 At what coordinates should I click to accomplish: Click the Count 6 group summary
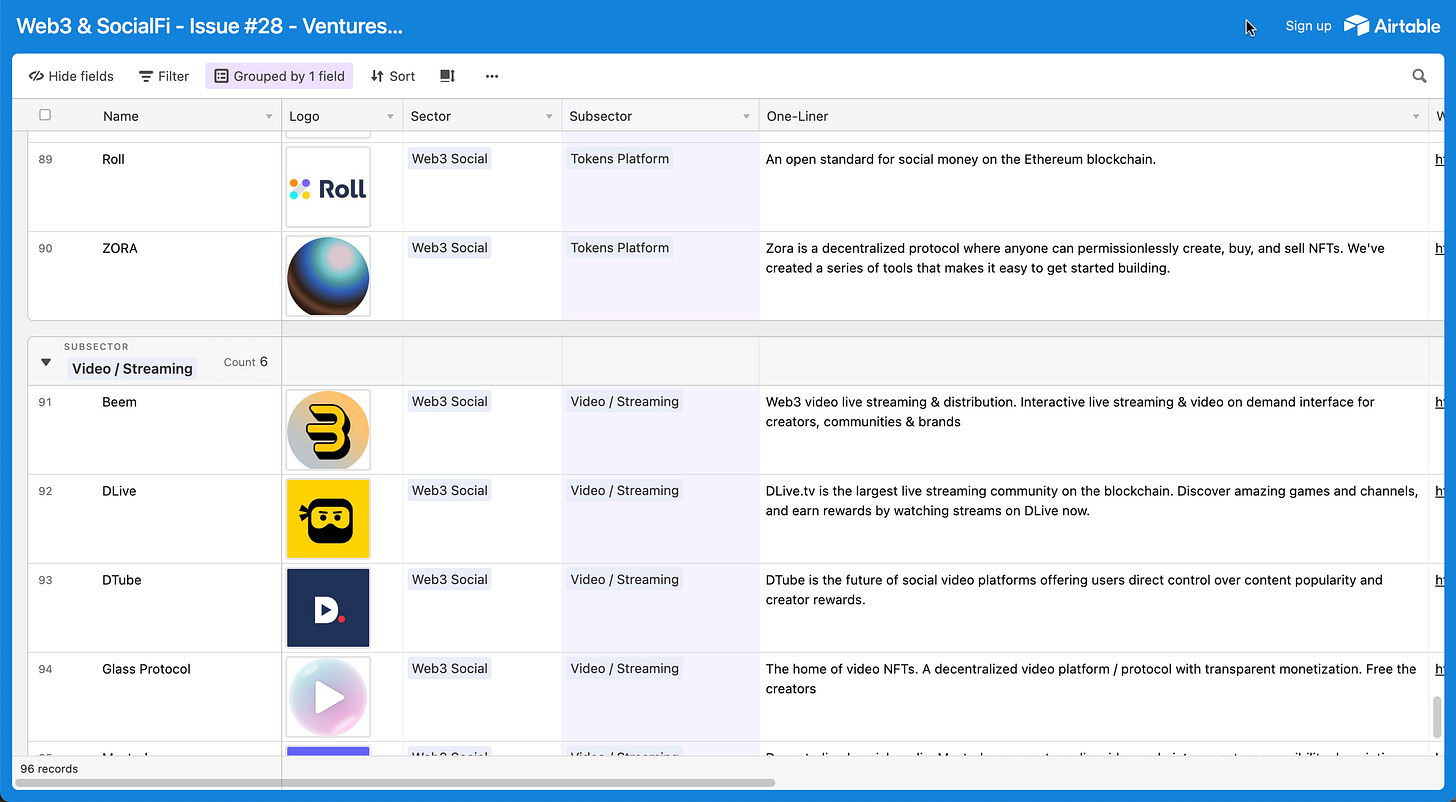pos(246,362)
